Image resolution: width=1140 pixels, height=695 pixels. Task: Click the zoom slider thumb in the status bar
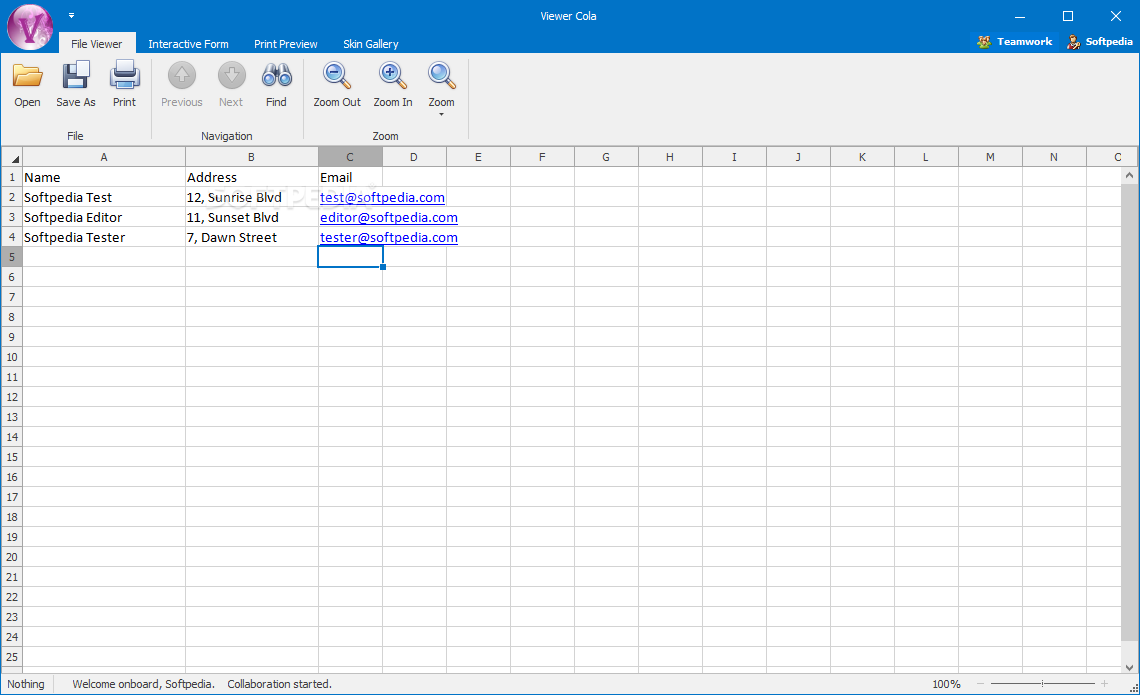click(x=1043, y=683)
